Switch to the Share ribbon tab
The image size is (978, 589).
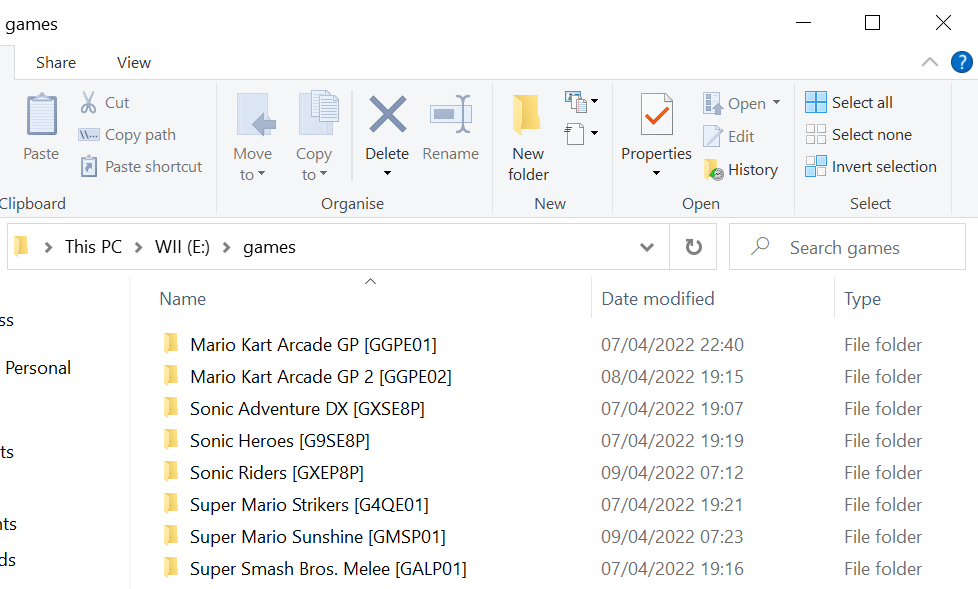point(56,62)
